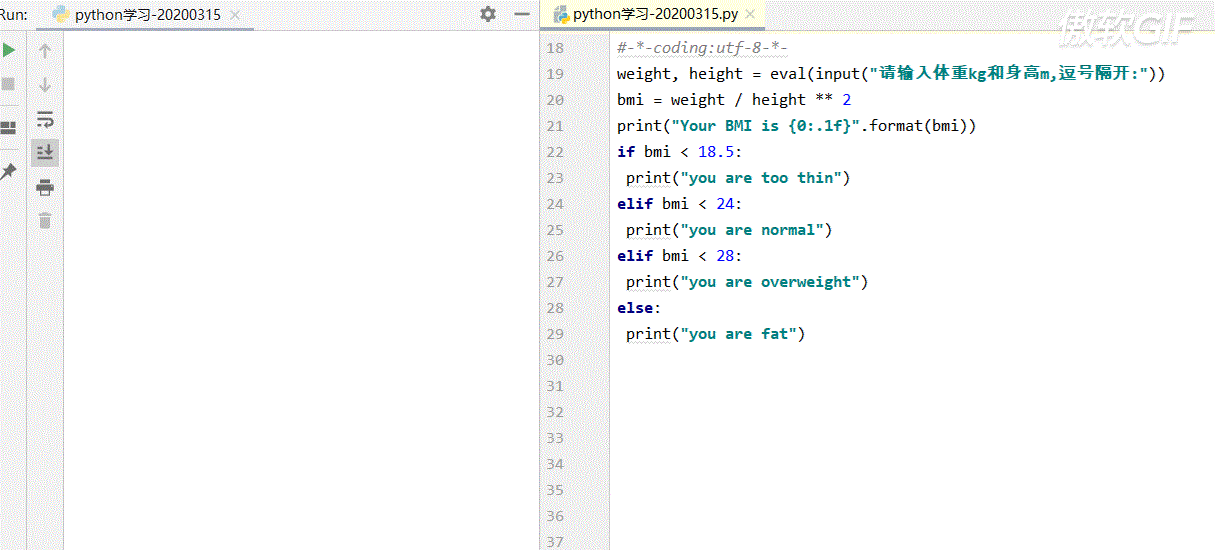Click the 'Your BMI is {0:.1f}' string
This screenshot has width=1215, height=550.
click(x=765, y=126)
